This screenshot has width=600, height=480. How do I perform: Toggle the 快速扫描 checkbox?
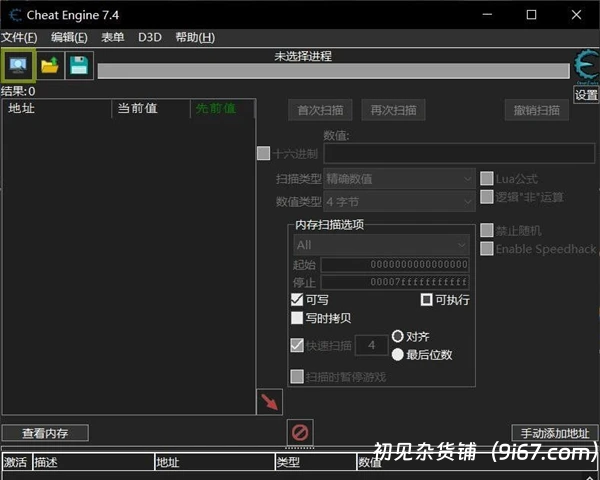[x=297, y=345]
